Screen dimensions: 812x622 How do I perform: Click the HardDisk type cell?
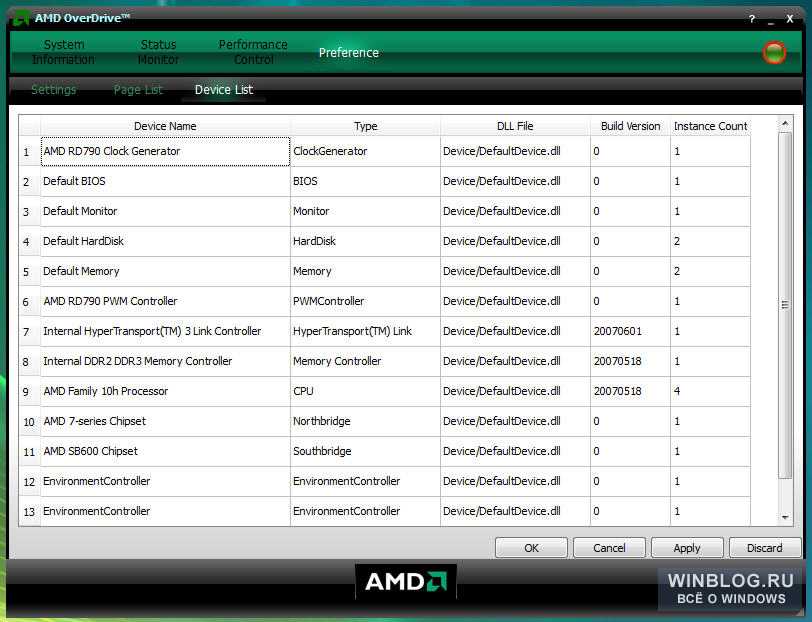click(x=365, y=241)
